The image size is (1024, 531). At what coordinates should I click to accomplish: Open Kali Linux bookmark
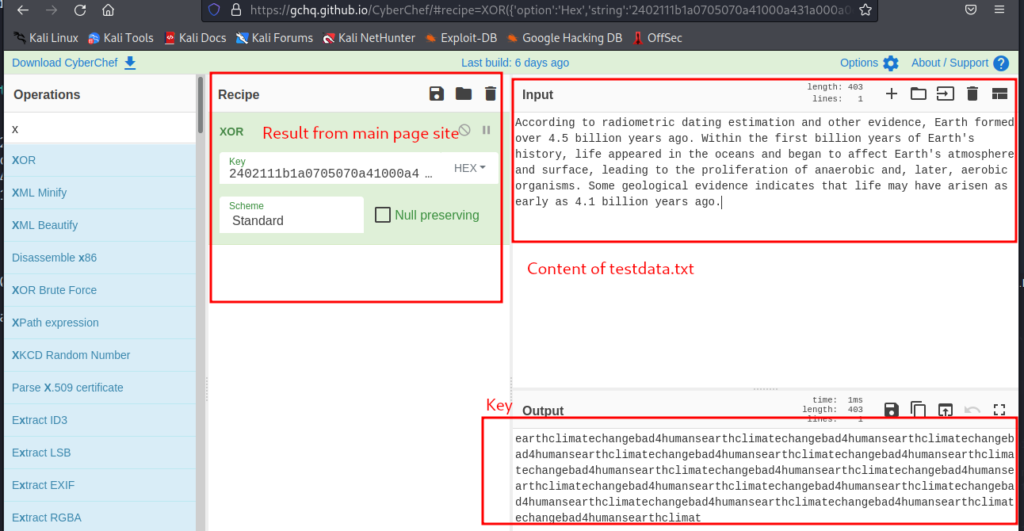coord(46,38)
